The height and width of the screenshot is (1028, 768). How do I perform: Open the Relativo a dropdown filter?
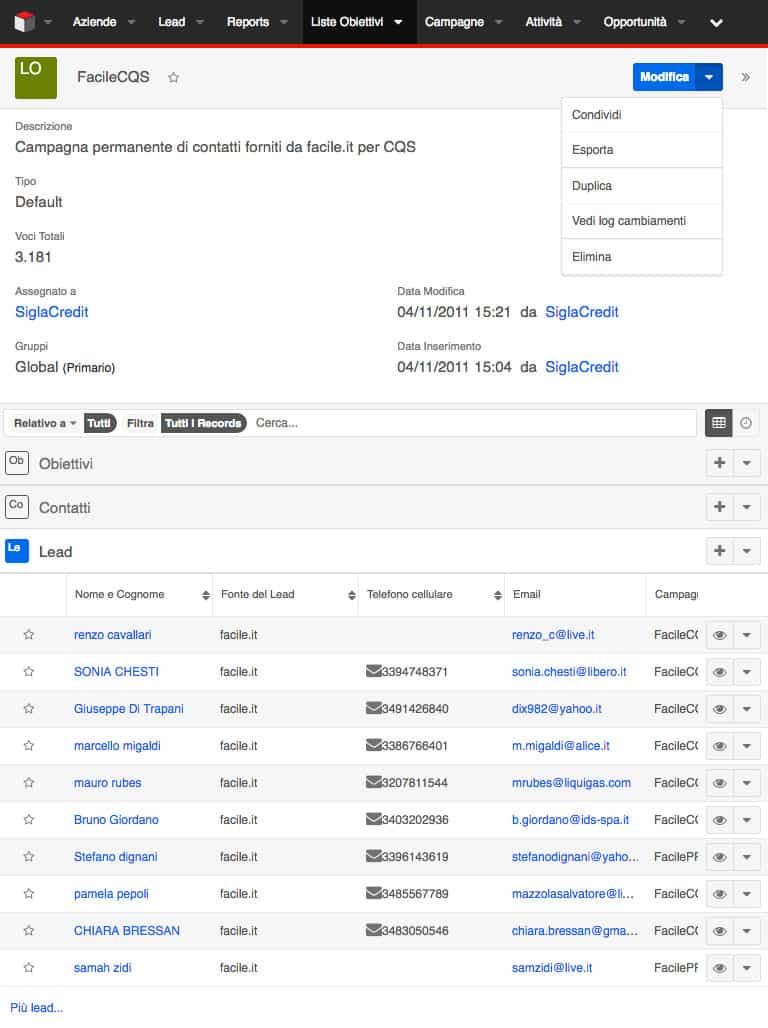pos(45,423)
